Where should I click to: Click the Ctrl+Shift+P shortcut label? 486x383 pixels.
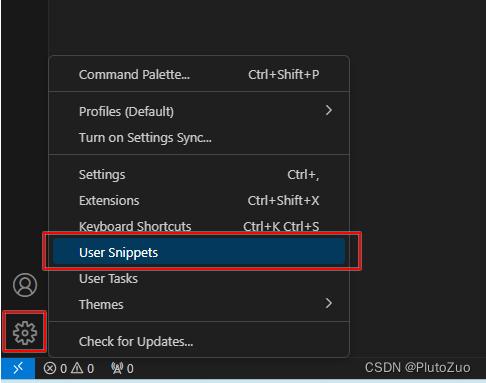[x=283, y=74]
